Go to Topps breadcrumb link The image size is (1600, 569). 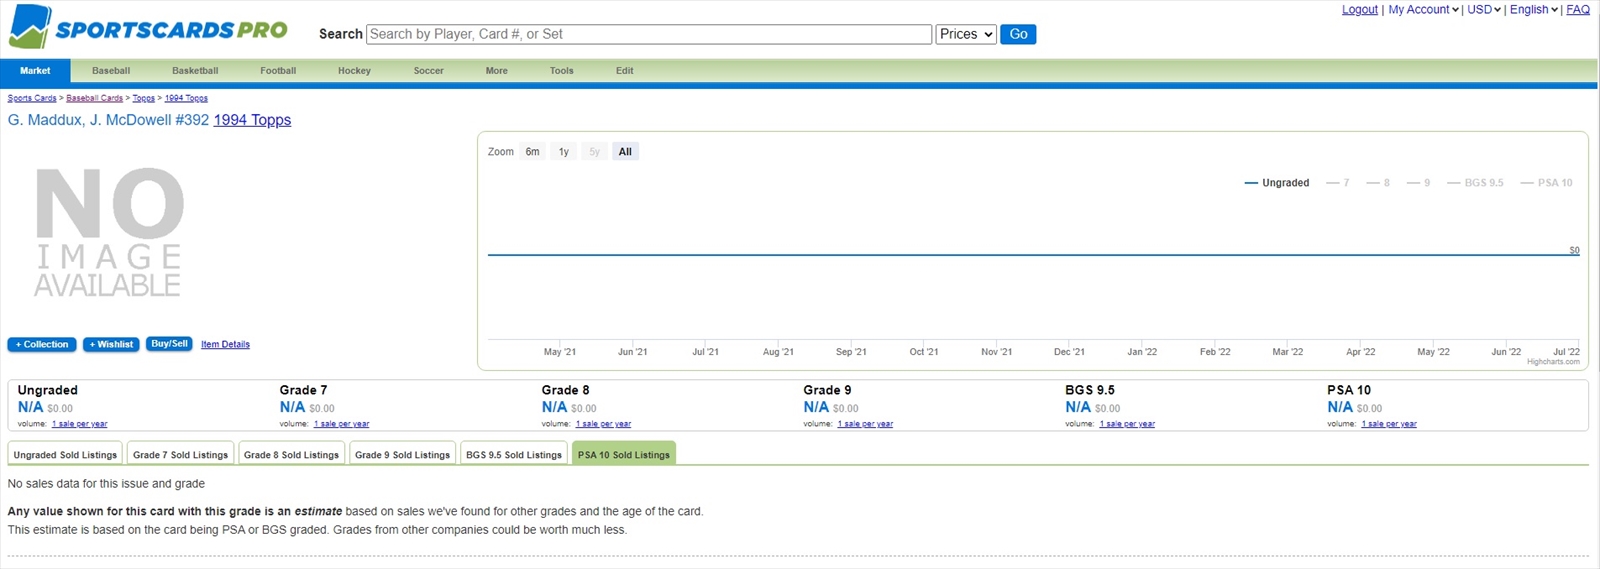144,98
